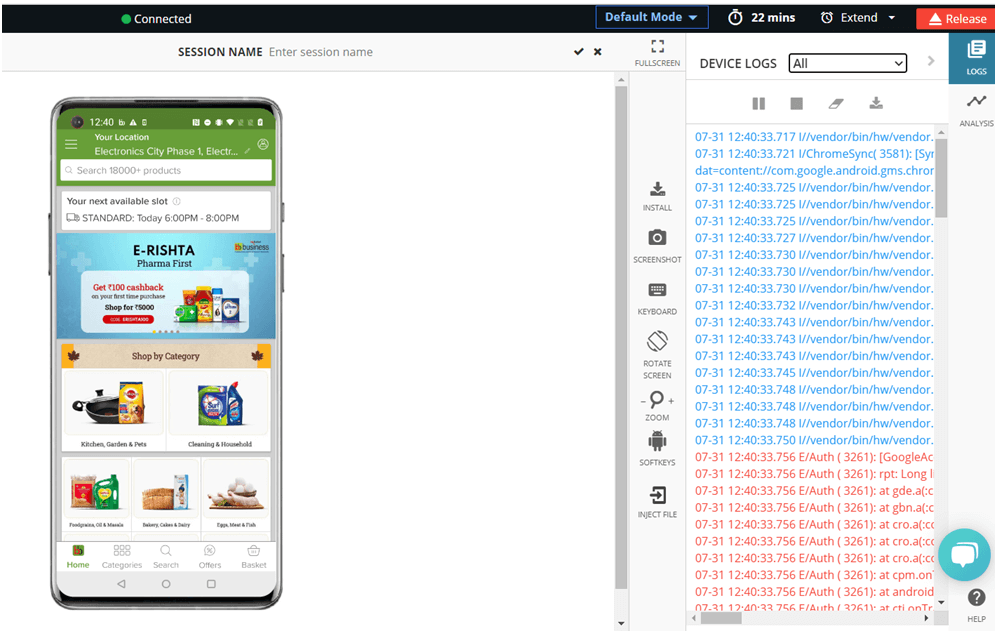Expand the Extend time dropdown
The height and width of the screenshot is (633, 997).
coord(891,18)
